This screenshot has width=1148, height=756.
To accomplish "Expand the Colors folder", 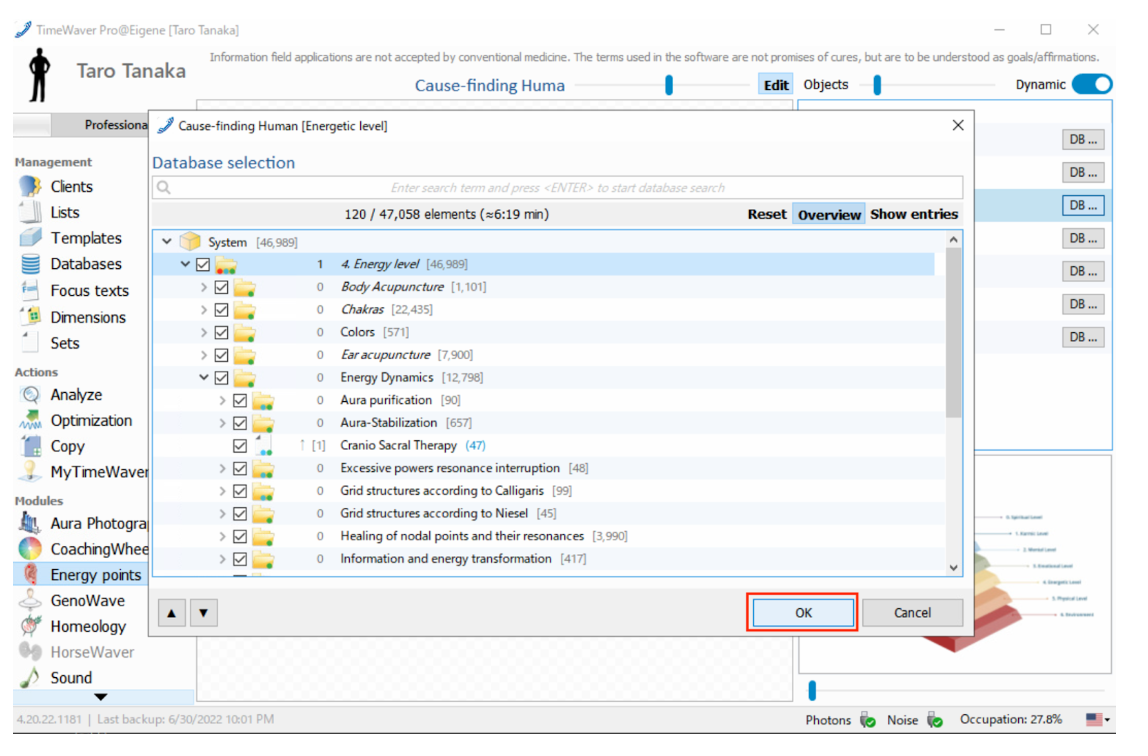I will pyautogui.click(x=204, y=333).
